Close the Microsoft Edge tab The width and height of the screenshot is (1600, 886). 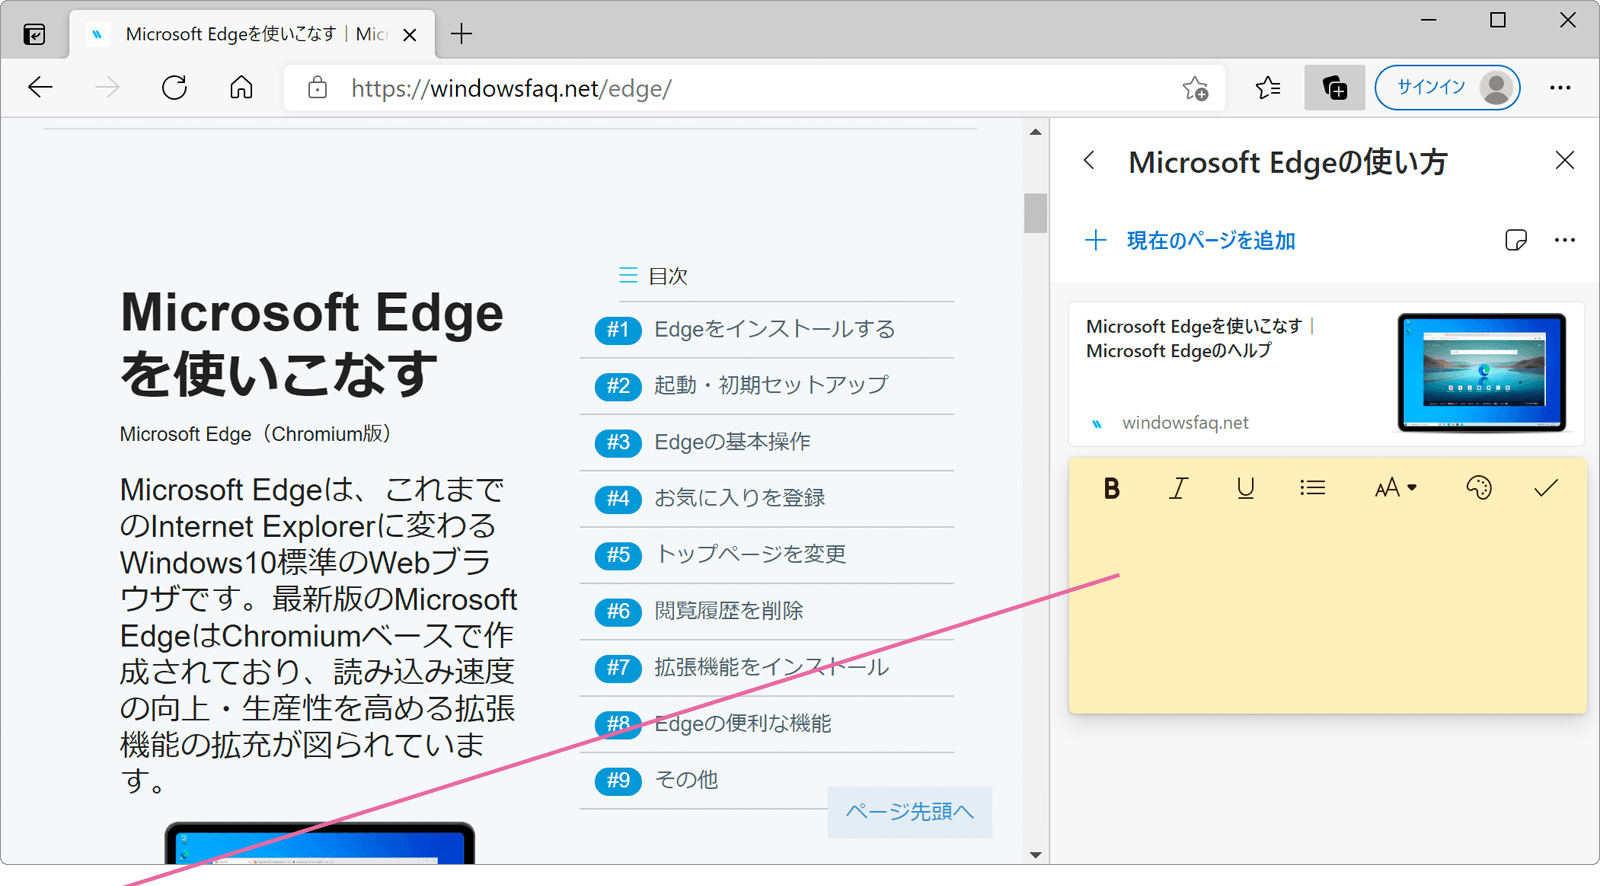click(409, 35)
